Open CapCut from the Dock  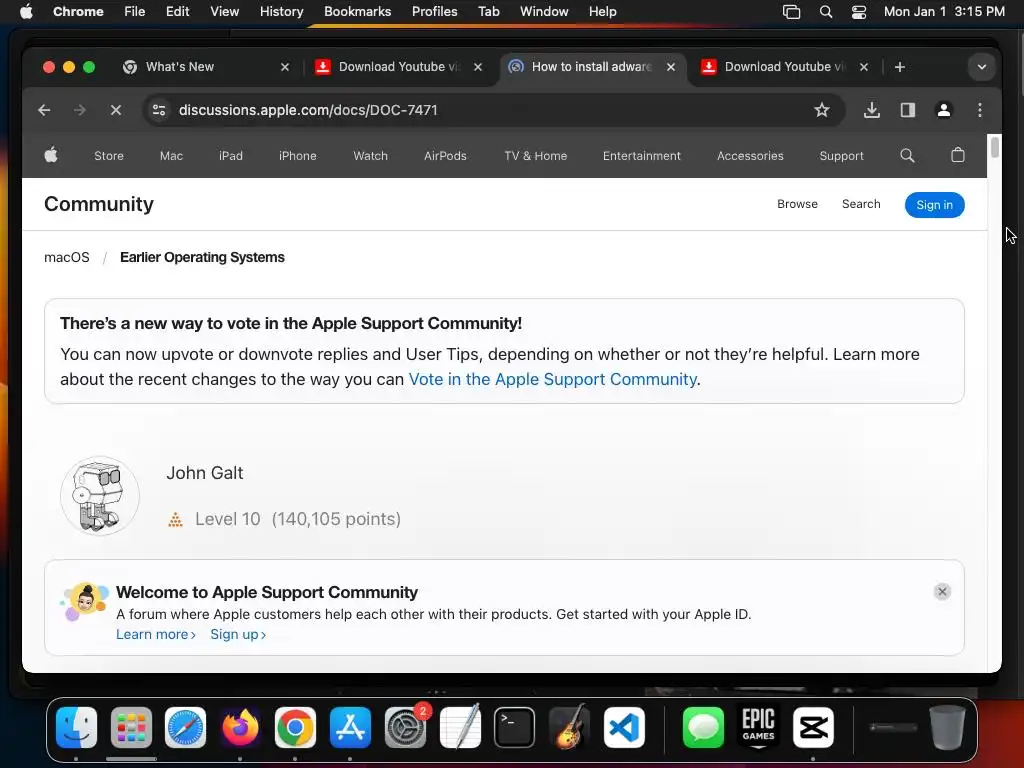813,728
